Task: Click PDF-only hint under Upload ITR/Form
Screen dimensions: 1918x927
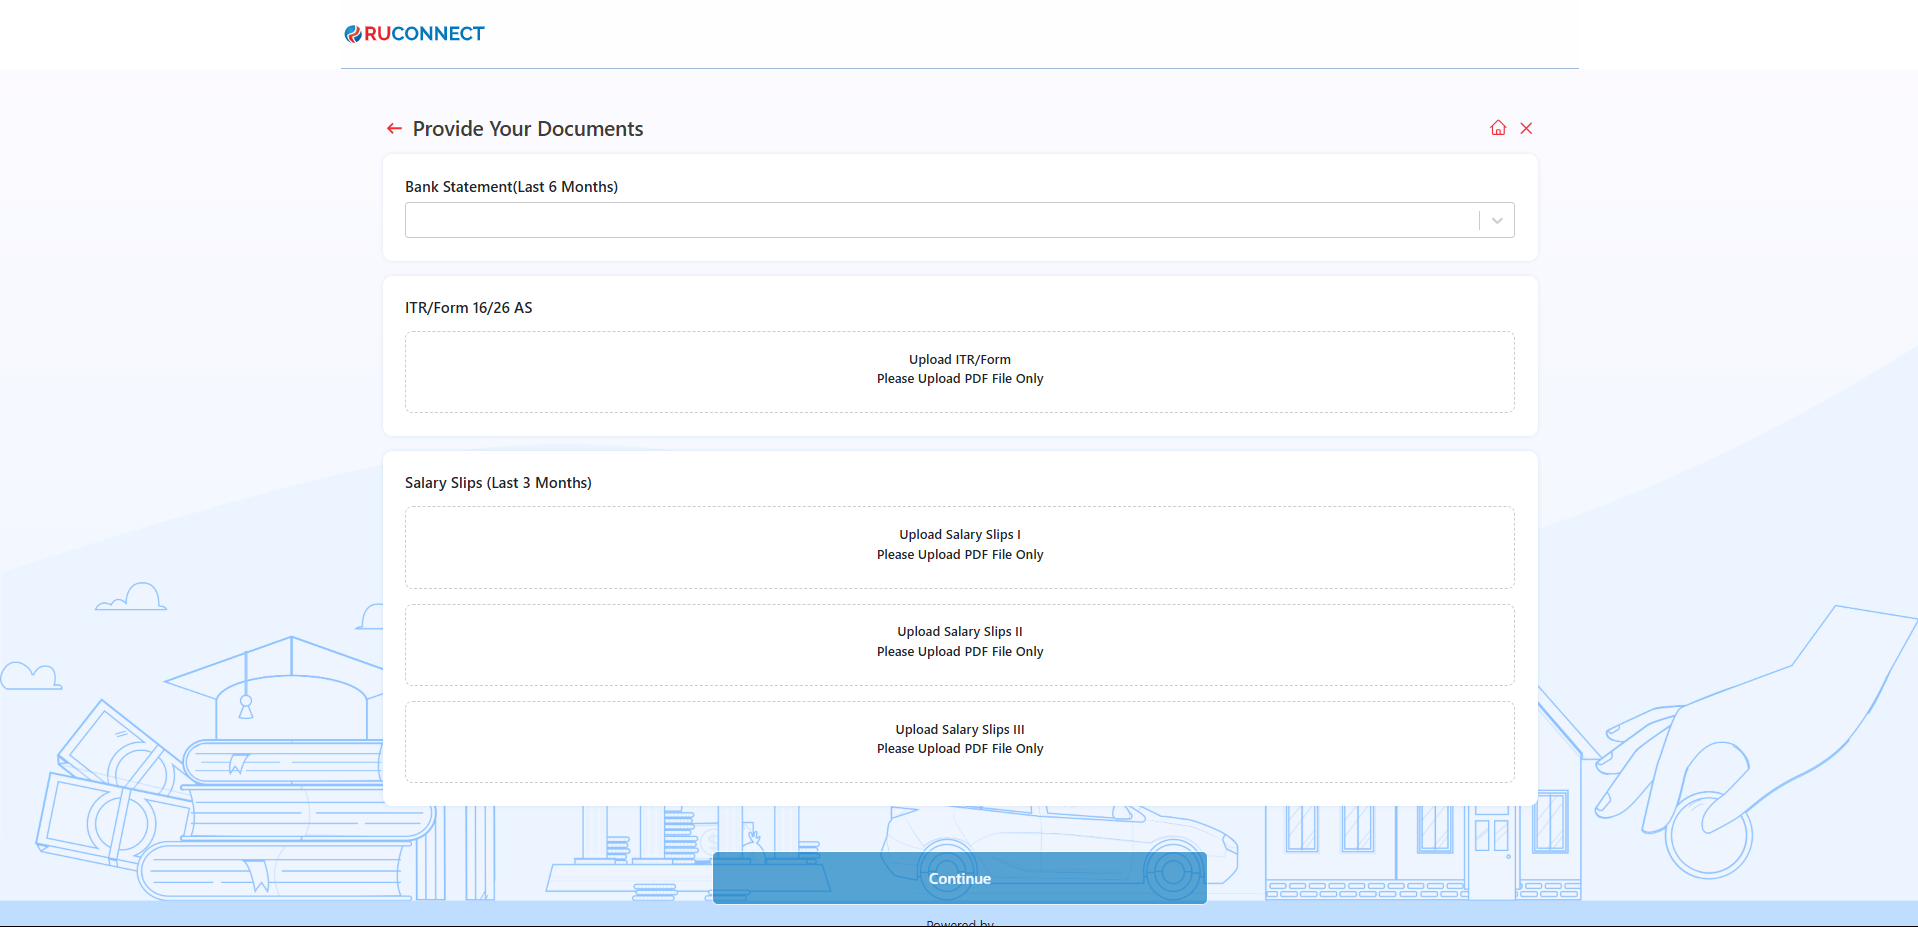Action: (x=959, y=379)
